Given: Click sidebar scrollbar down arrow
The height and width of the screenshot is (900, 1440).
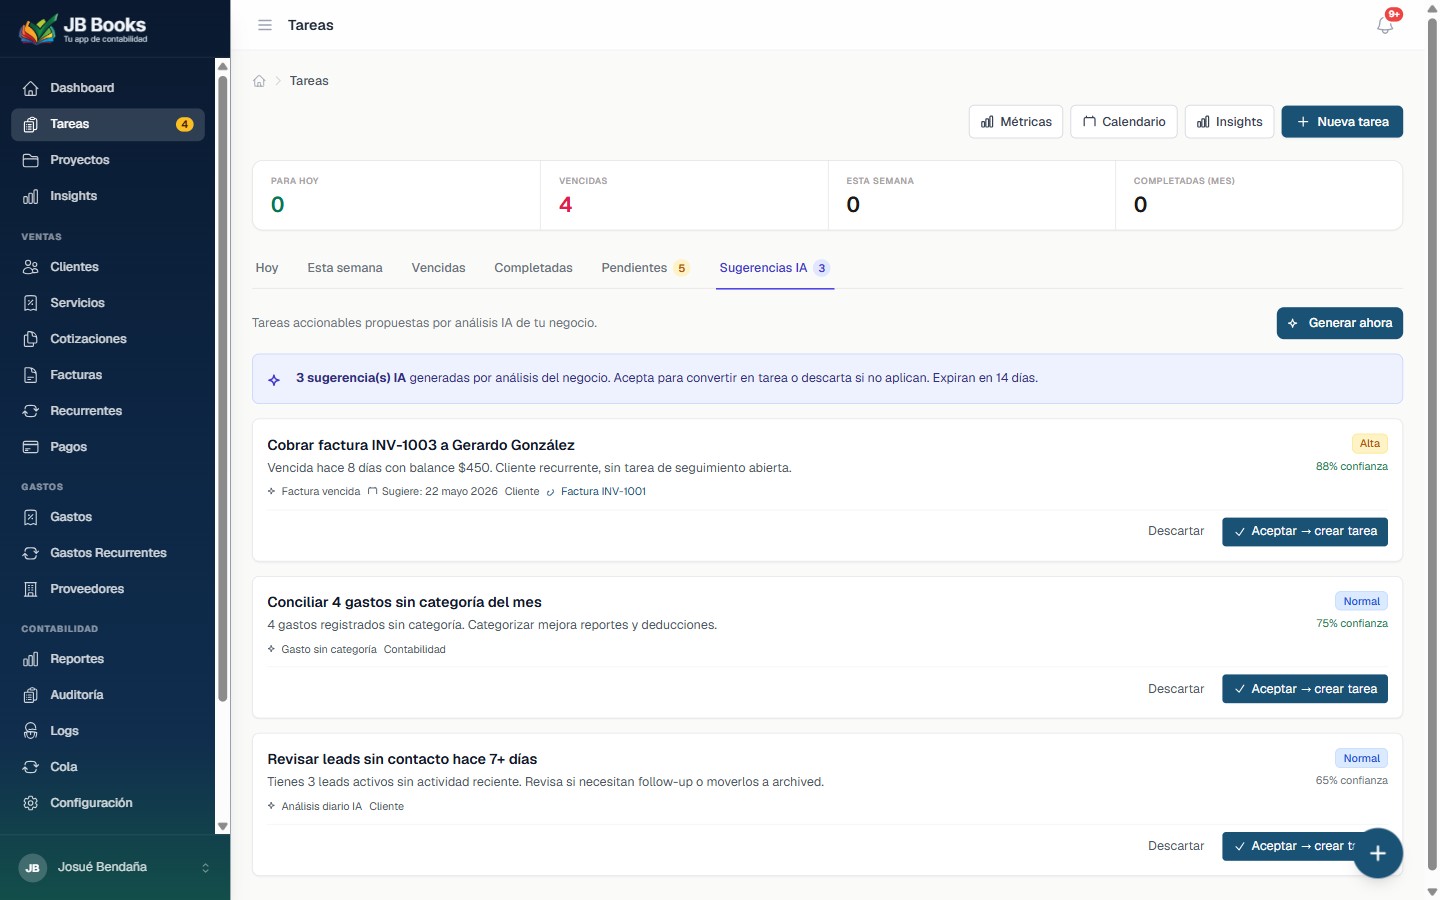Looking at the screenshot, I should [223, 827].
